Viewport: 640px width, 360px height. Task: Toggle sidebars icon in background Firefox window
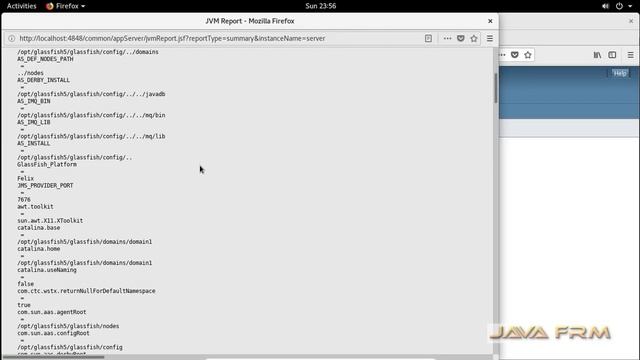tap(612, 55)
